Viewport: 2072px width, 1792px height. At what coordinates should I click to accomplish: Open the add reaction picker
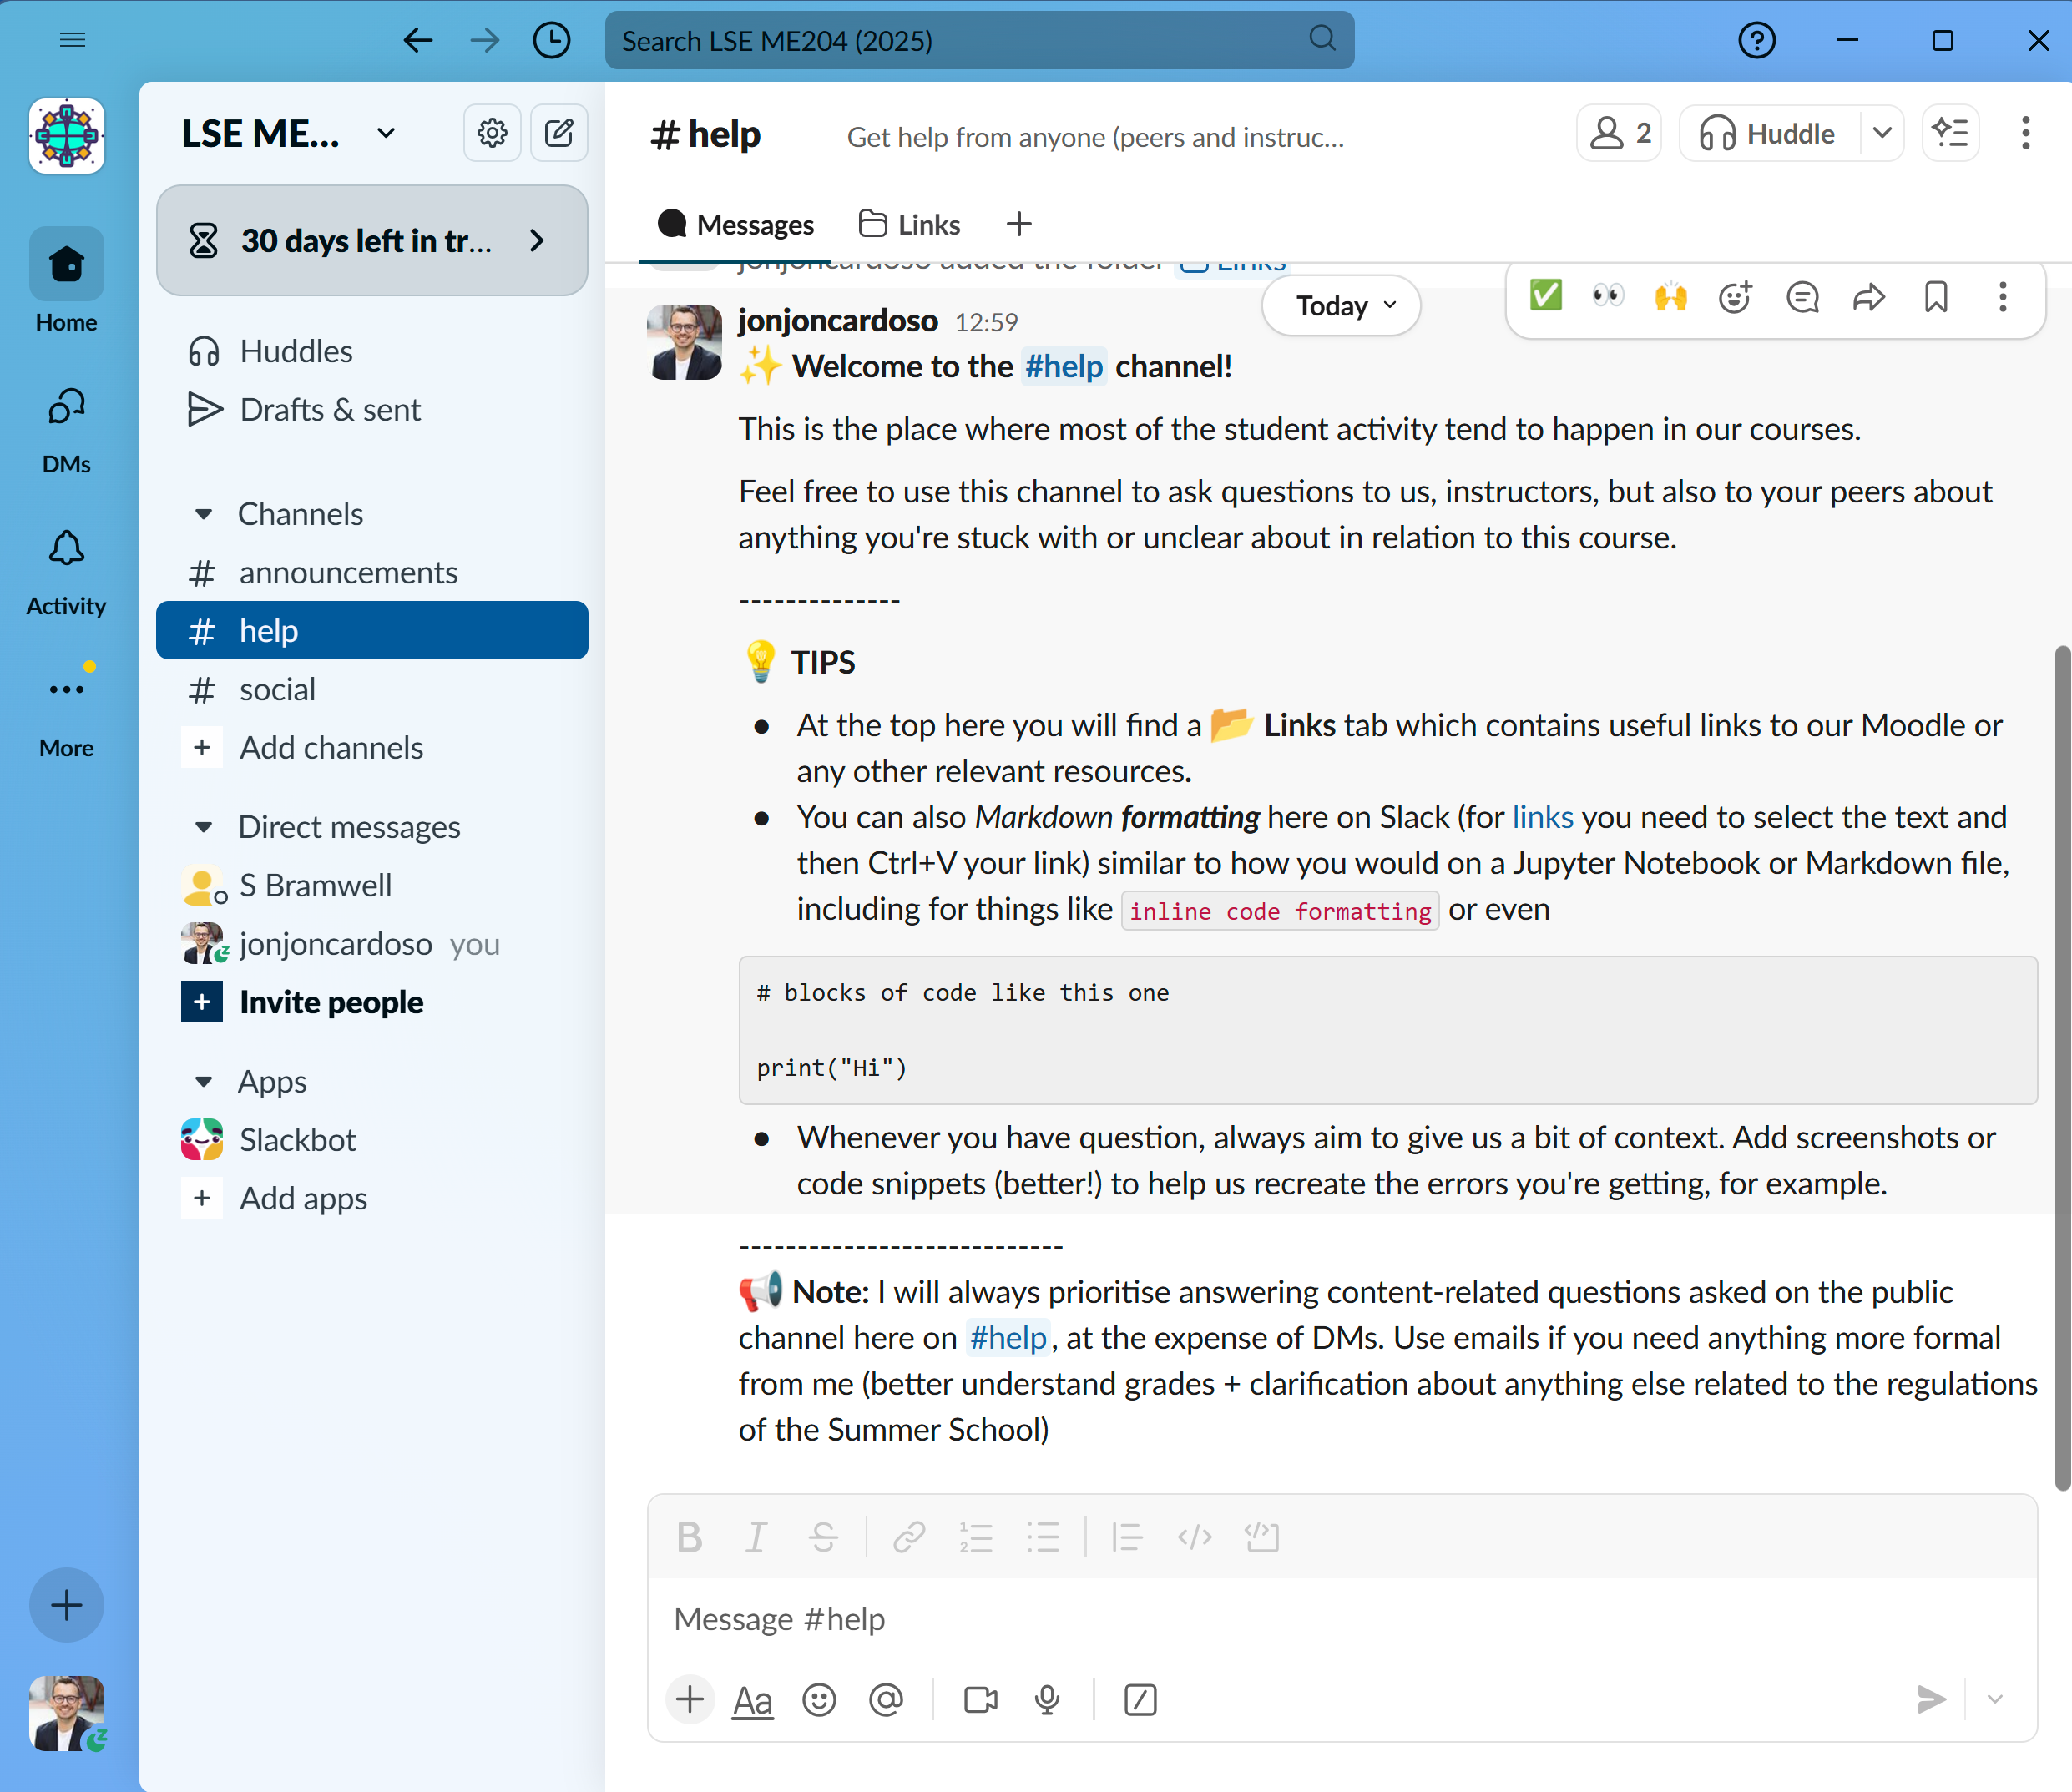(1735, 296)
